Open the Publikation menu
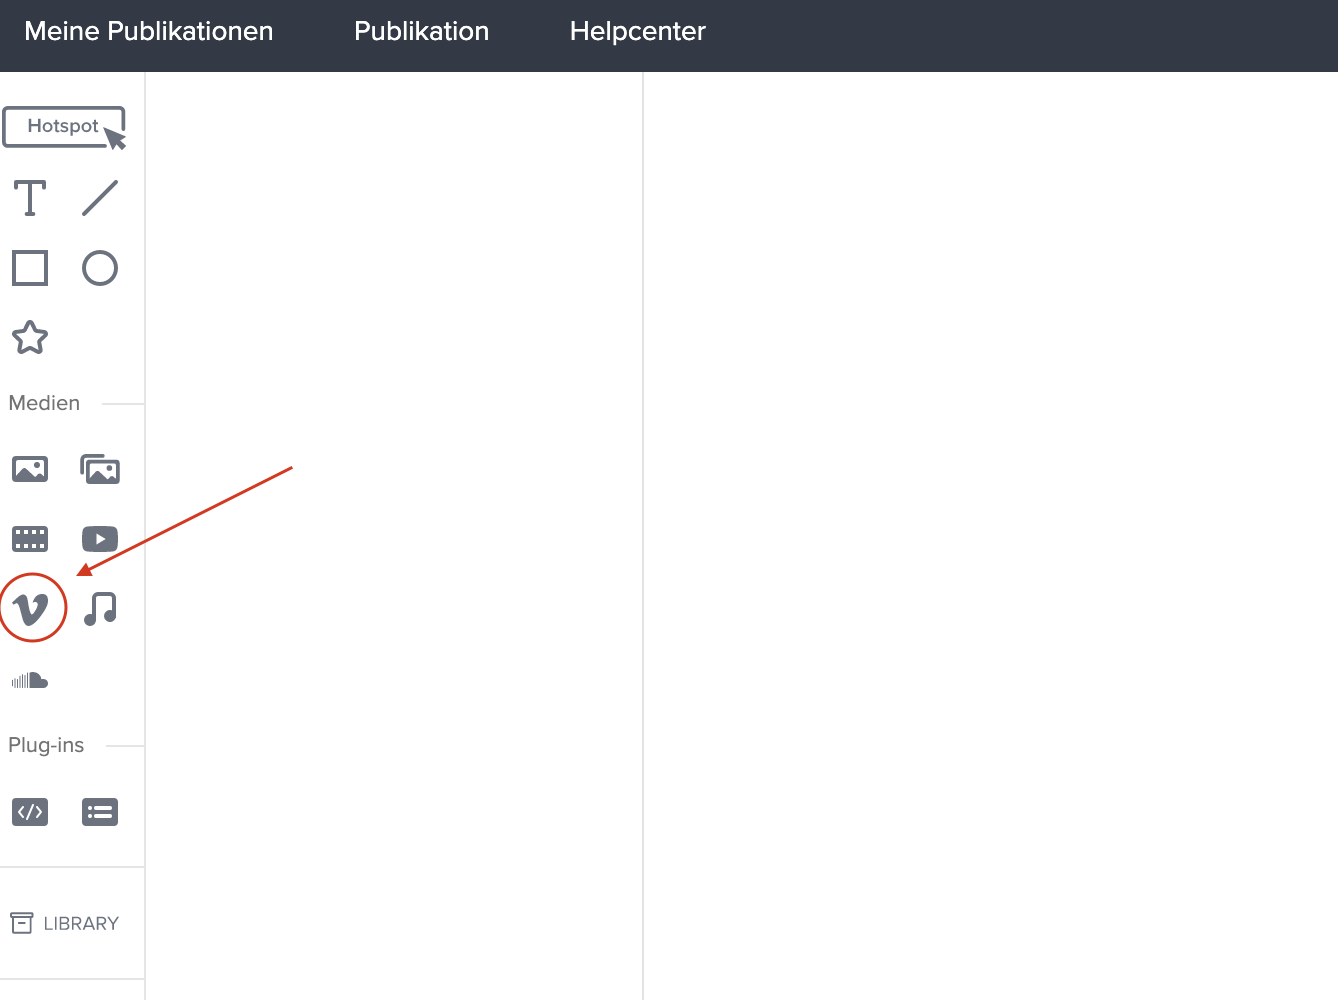The height and width of the screenshot is (1000, 1338). pos(421,32)
